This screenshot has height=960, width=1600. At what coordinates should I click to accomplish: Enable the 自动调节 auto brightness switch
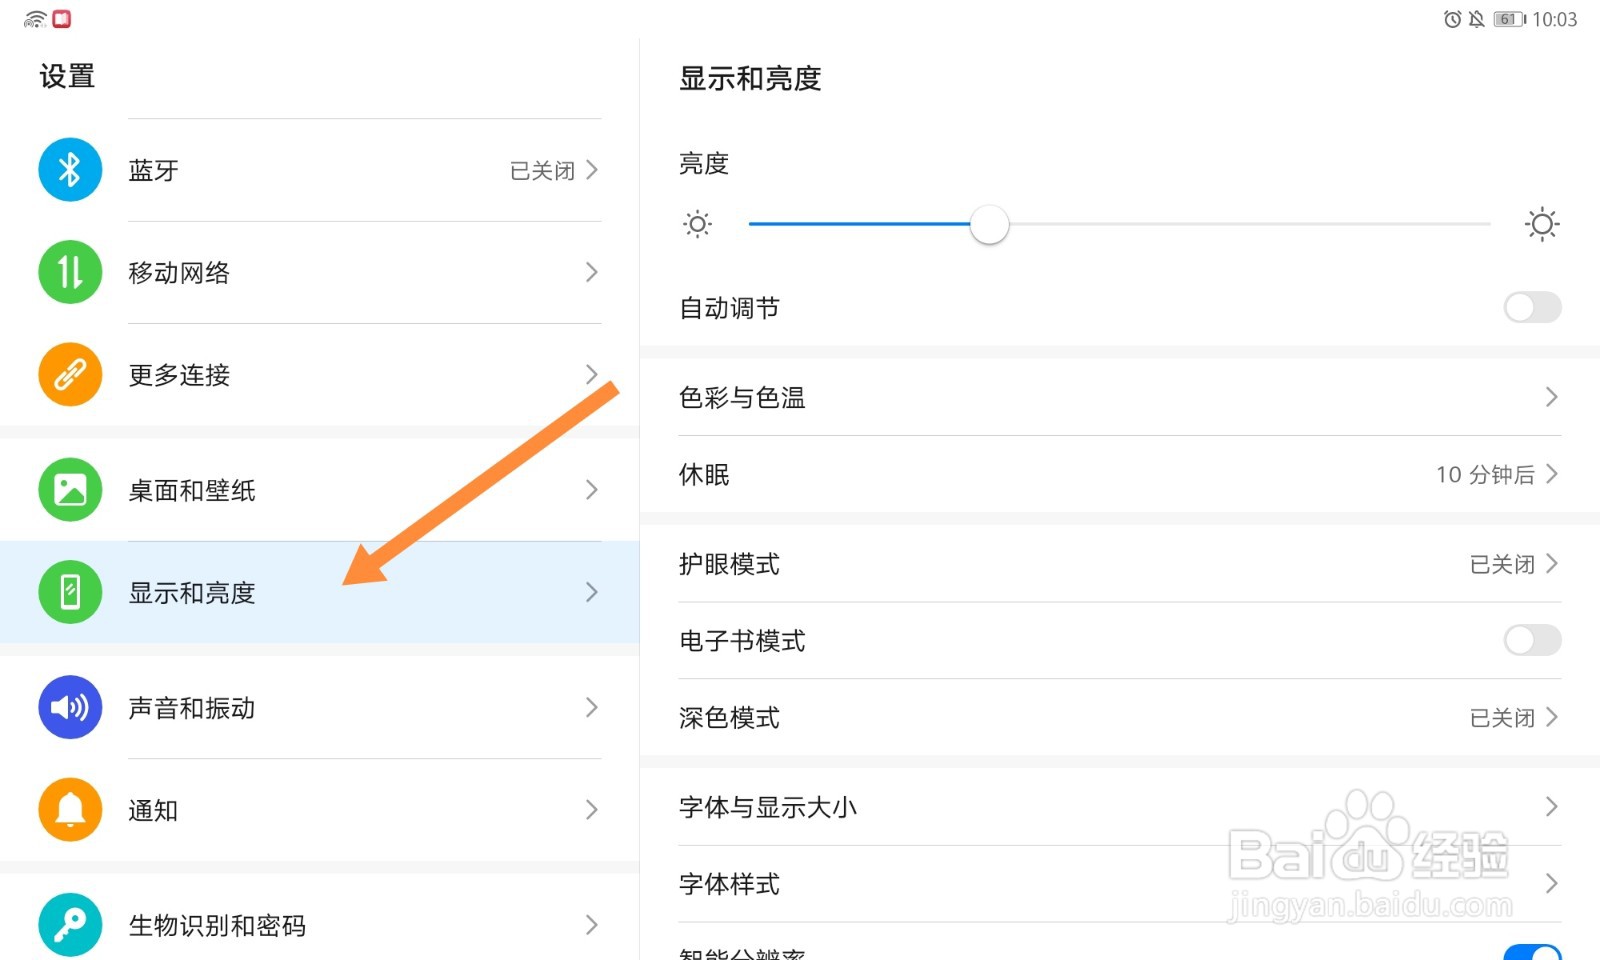coord(1532,307)
